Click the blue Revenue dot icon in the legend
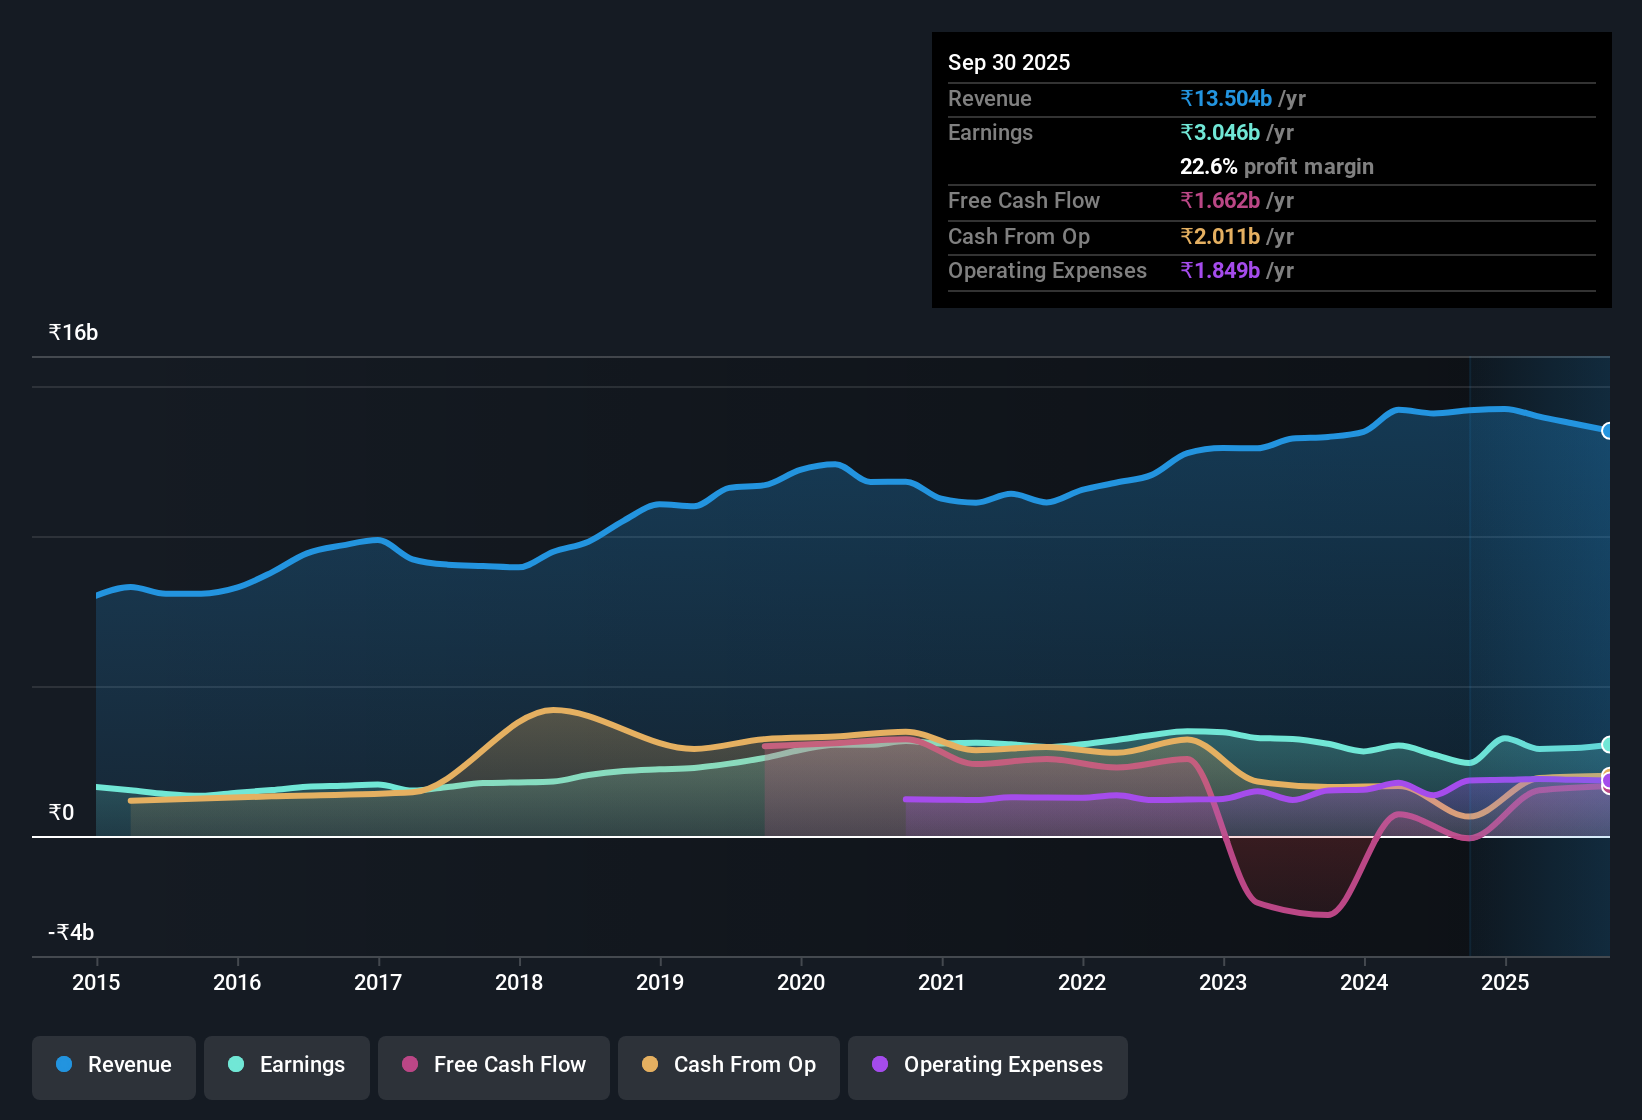The height and width of the screenshot is (1120, 1642). tap(64, 1065)
